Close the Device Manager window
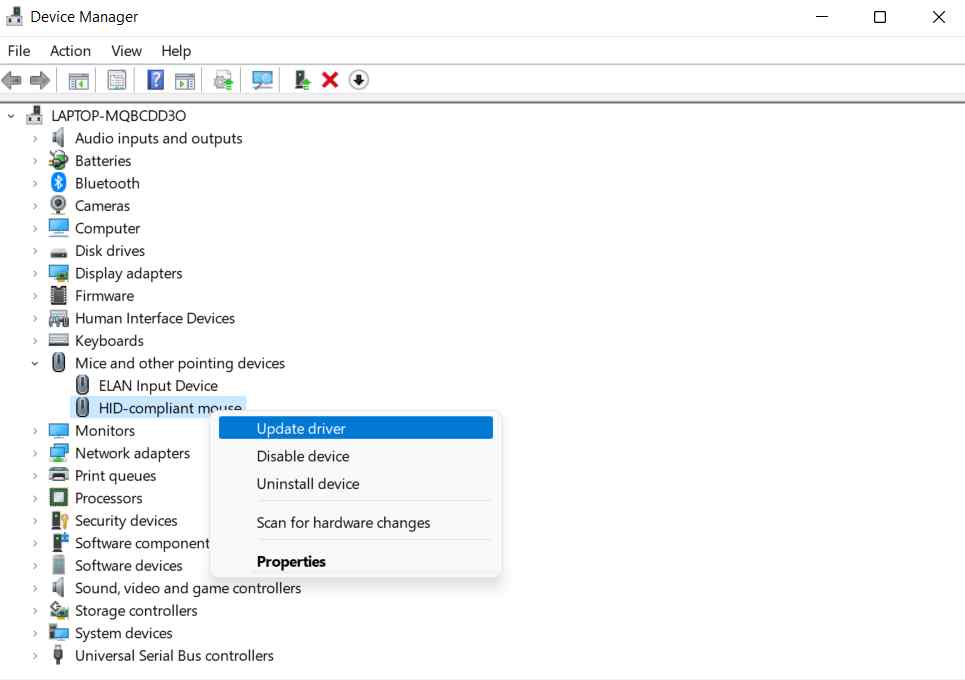Viewport: 965px width, 680px height. [x=939, y=17]
